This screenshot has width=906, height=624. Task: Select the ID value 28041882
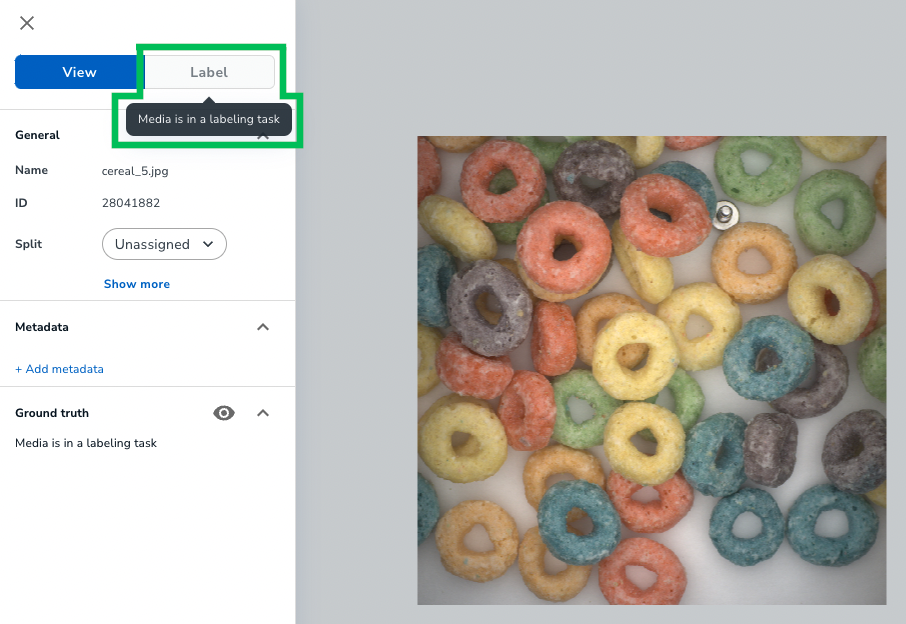[x=130, y=202]
